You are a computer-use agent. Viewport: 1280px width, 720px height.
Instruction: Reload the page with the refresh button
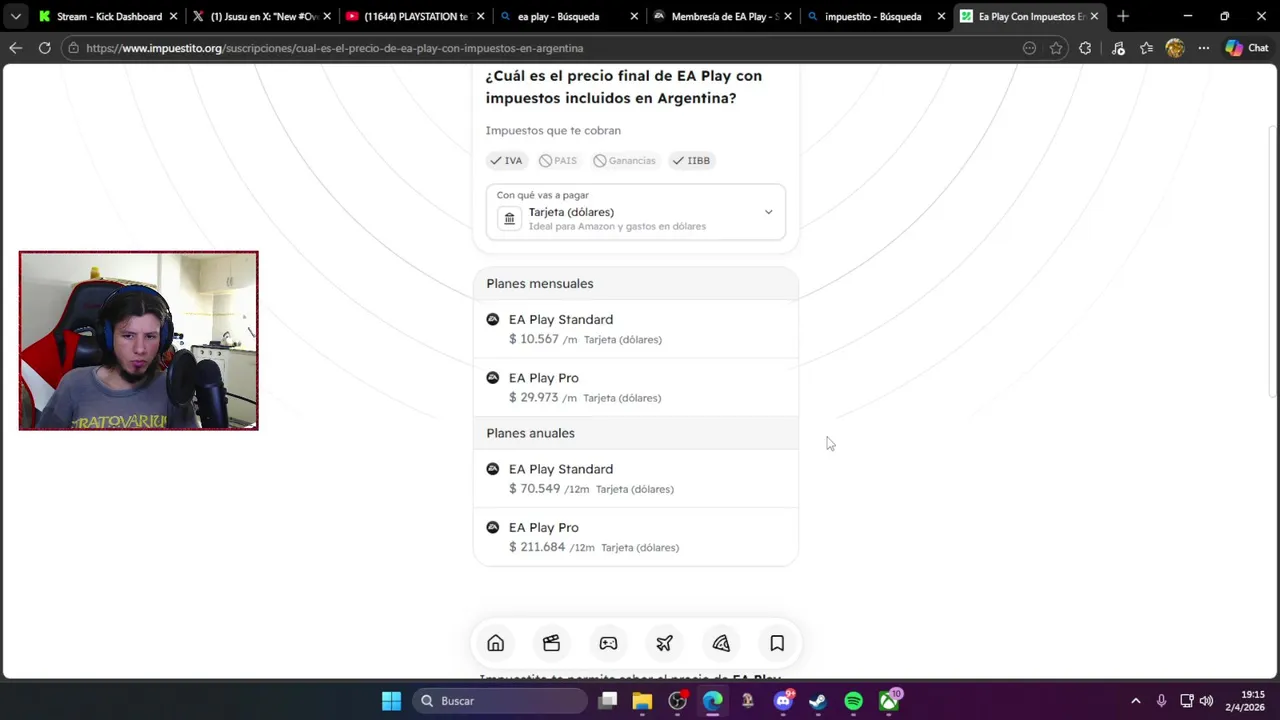pos(44,48)
